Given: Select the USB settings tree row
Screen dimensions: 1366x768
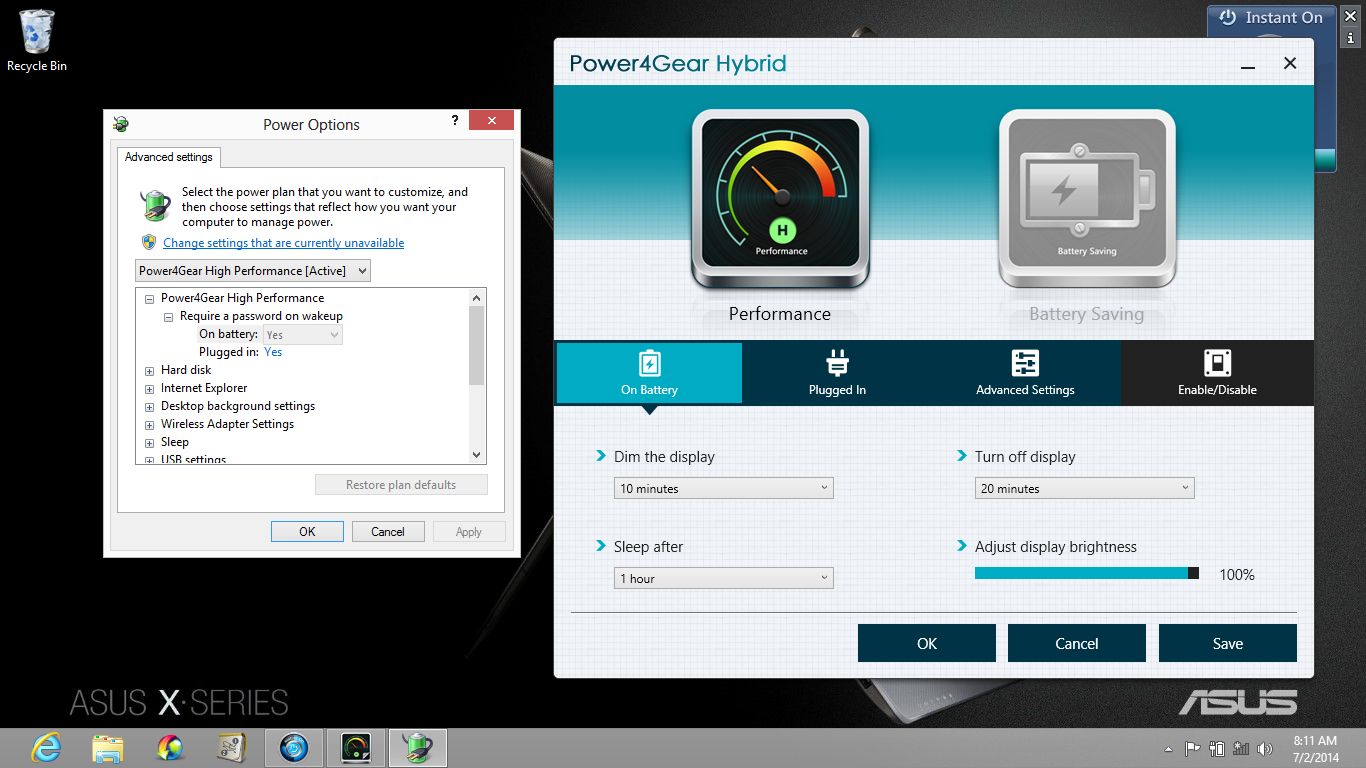Looking at the screenshot, I should point(193,459).
